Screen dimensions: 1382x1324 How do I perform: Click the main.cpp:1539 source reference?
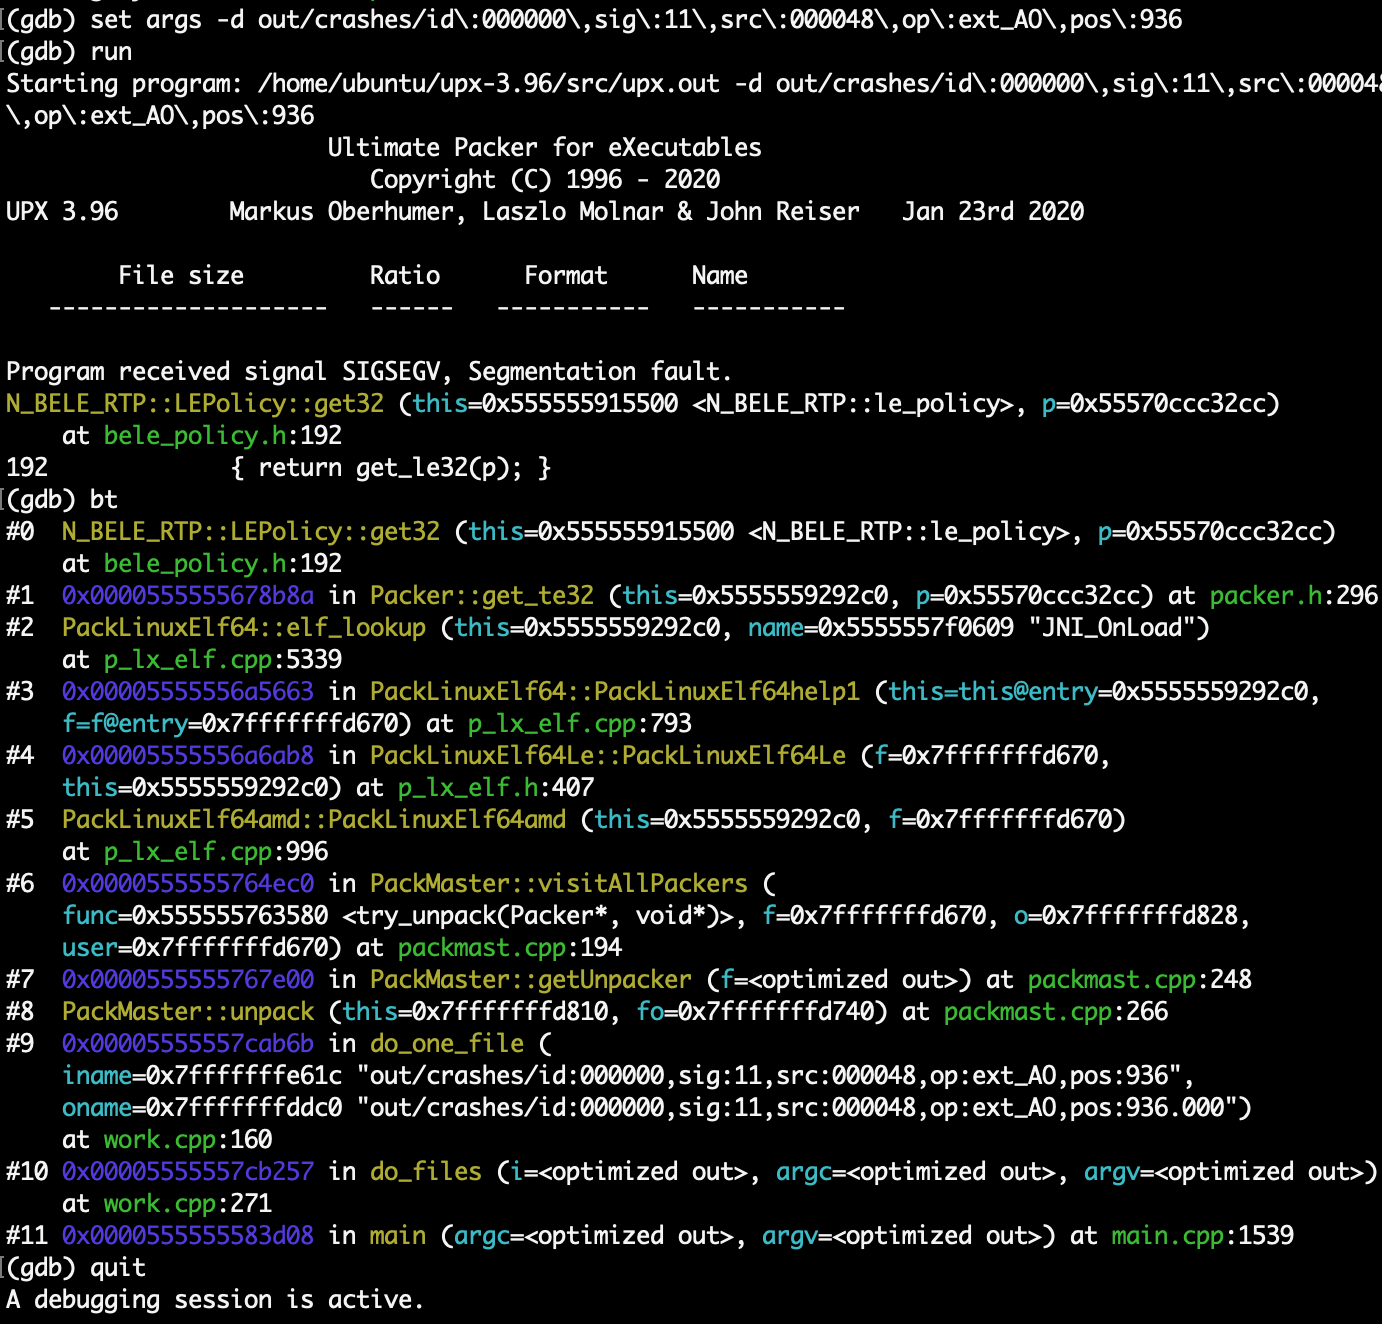(x=1202, y=1236)
